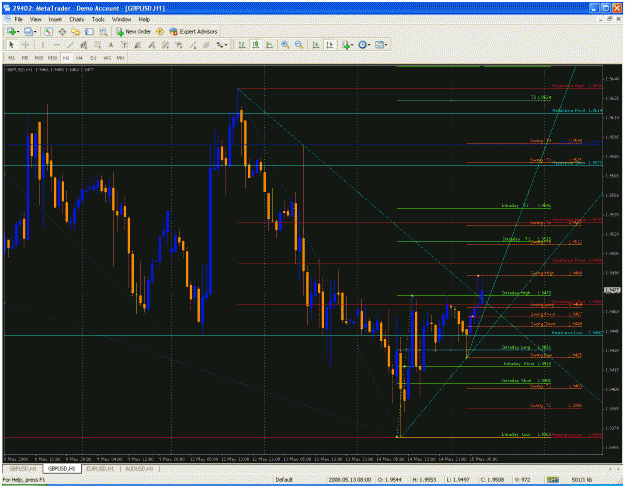Image resolution: width=625 pixels, height=486 pixels.
Task: Select the trendline drawing tool
Action: point(70,45)
